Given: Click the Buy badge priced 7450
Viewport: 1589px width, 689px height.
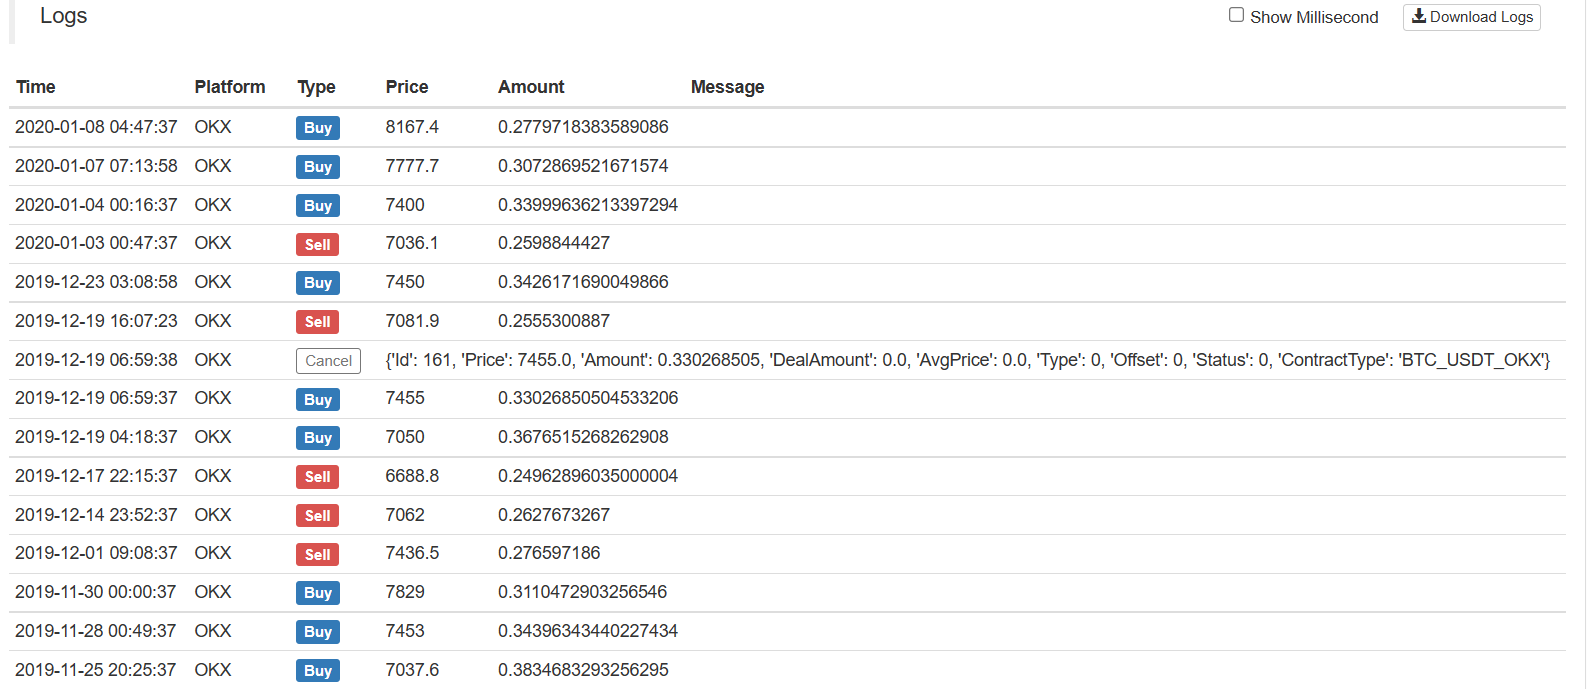Looking at the screenshot, I should pos(318,283).
